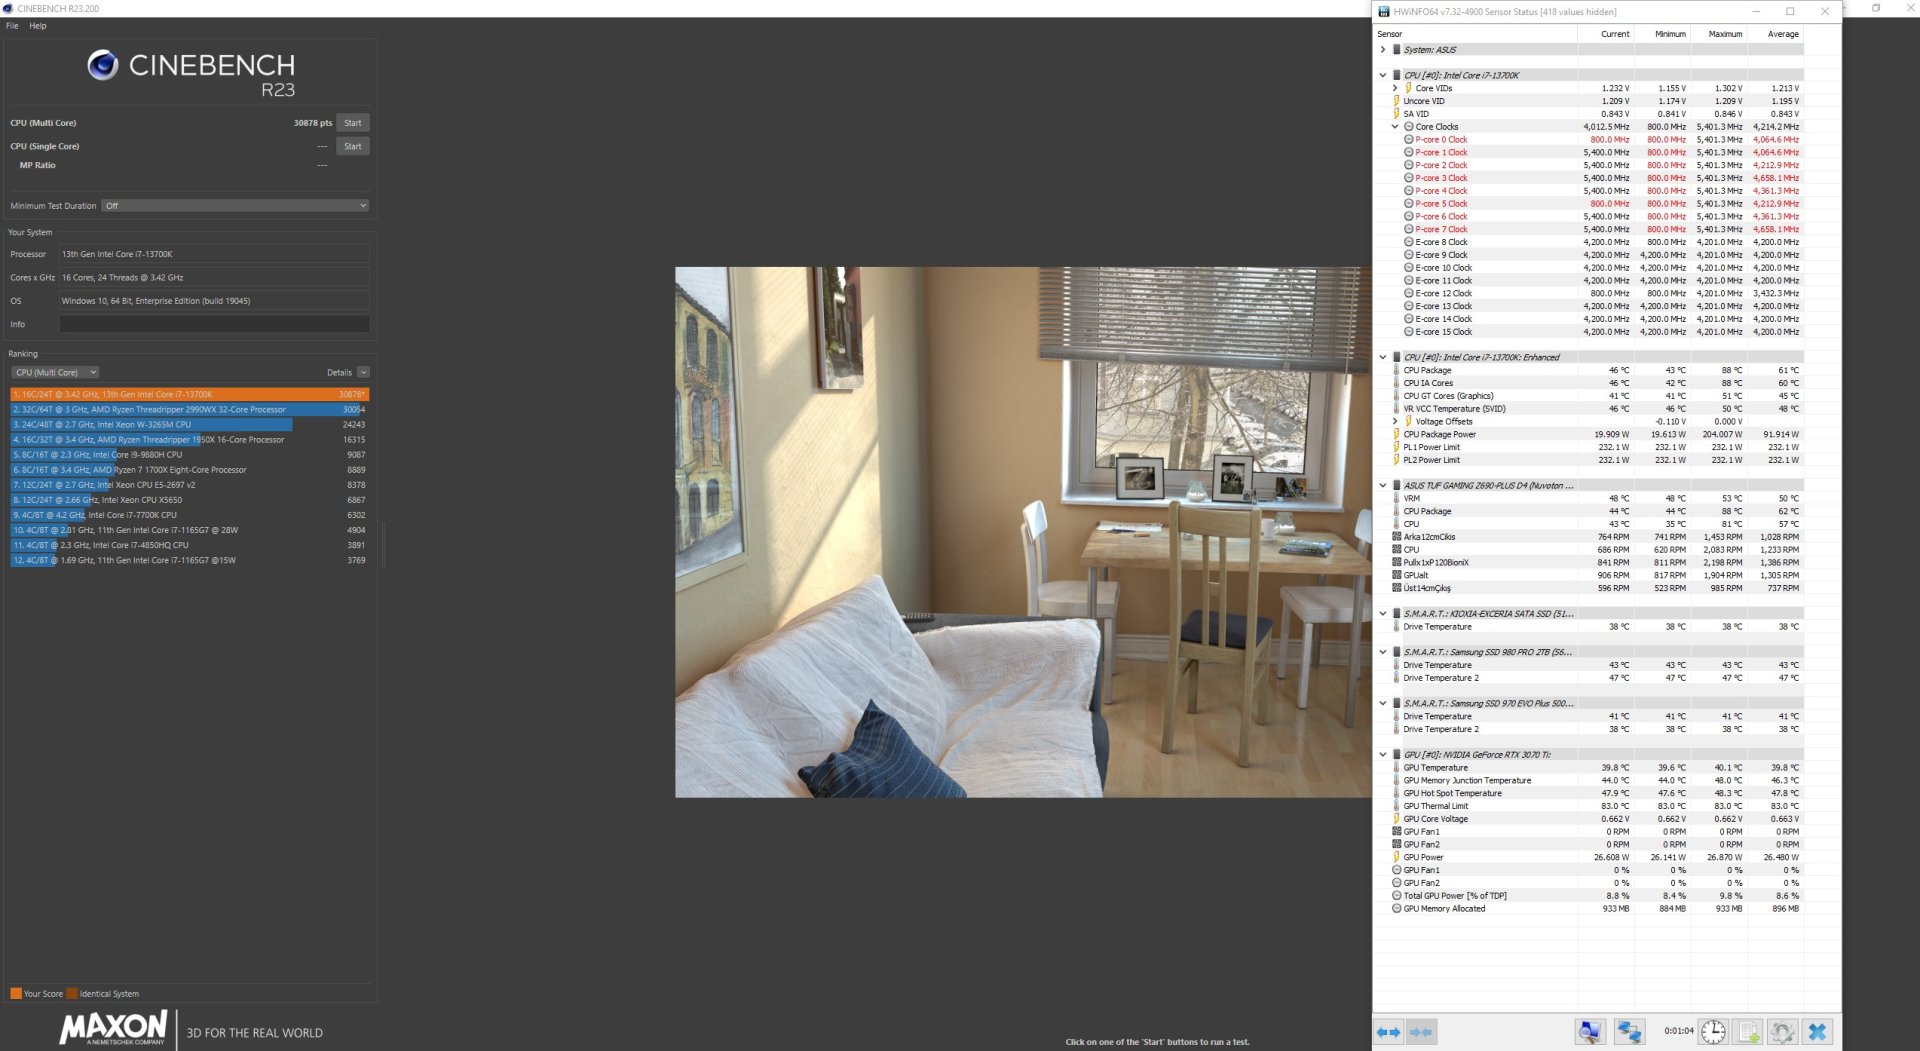1920x1051 pixels.
Task: Click the thermometer icon beside GPU Temperature
Action: pyautogui.click(x=1396, y=768)
